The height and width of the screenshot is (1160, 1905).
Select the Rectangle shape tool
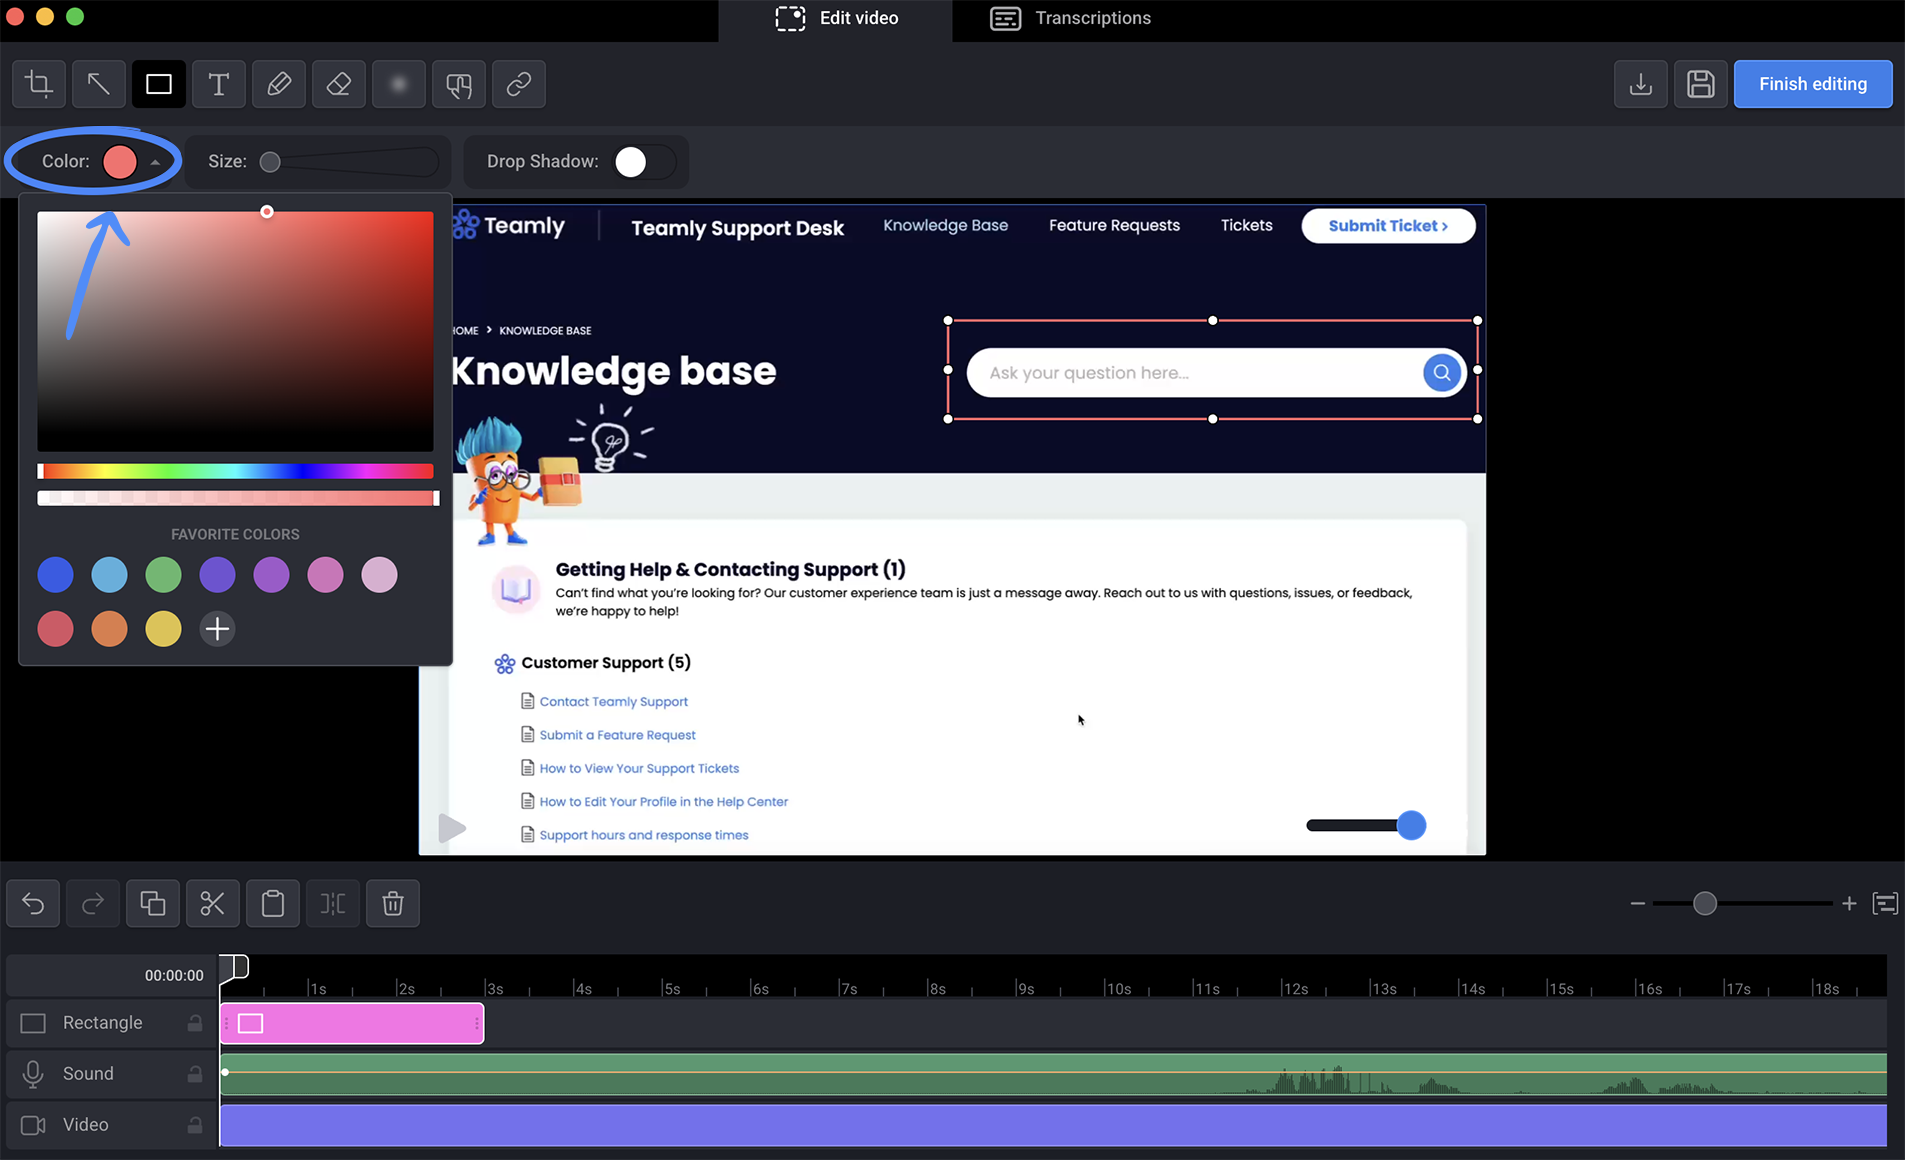159,84
